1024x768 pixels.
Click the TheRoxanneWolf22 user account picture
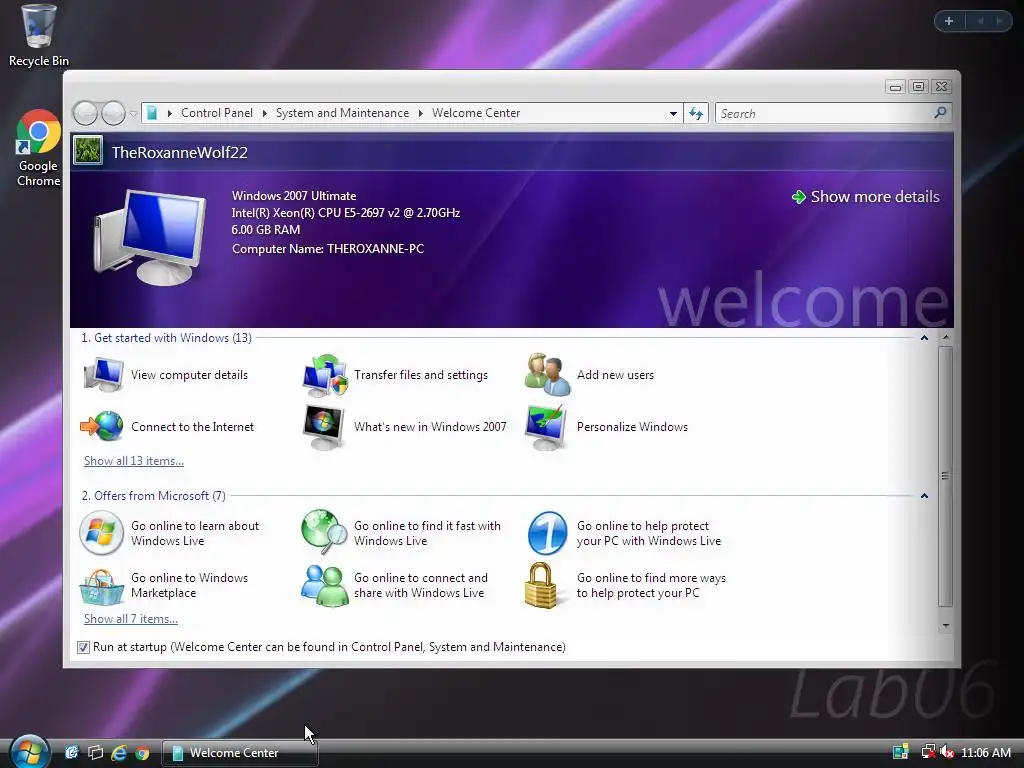click(x=88, y=150)
